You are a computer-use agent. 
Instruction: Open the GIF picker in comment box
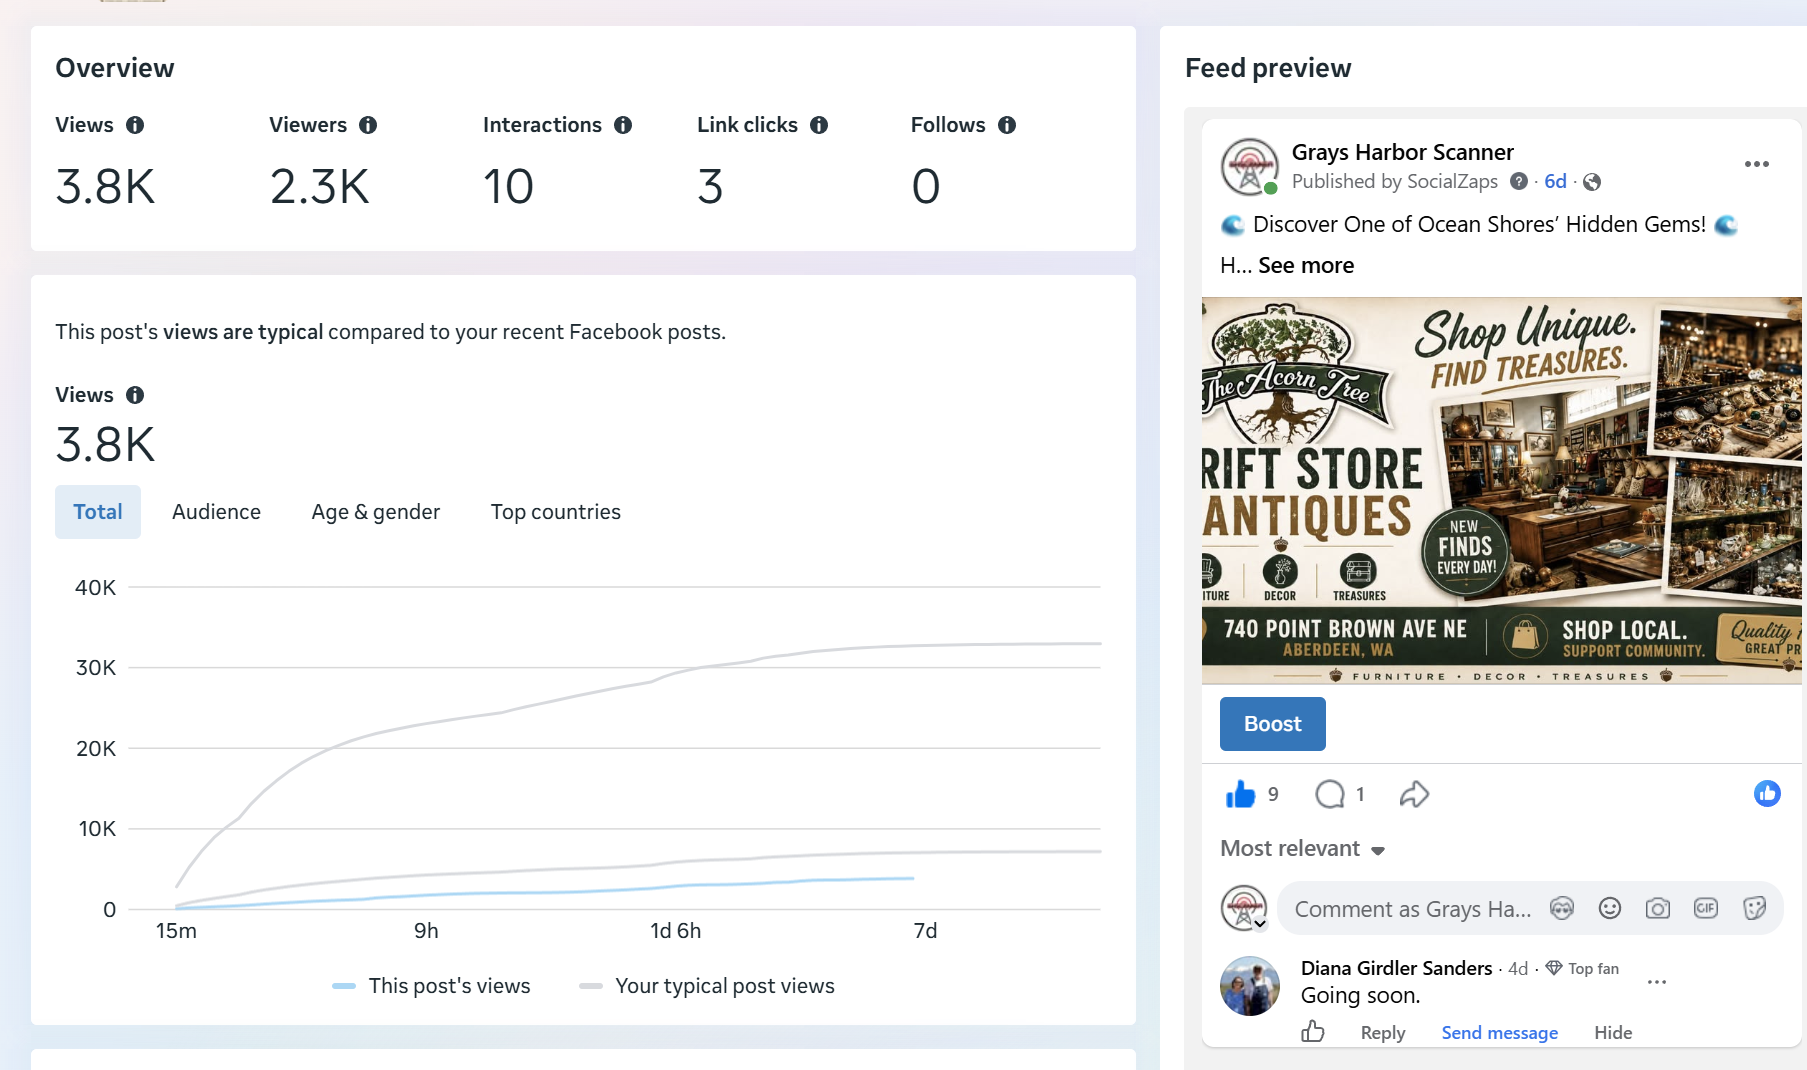tap(1706, 908)
